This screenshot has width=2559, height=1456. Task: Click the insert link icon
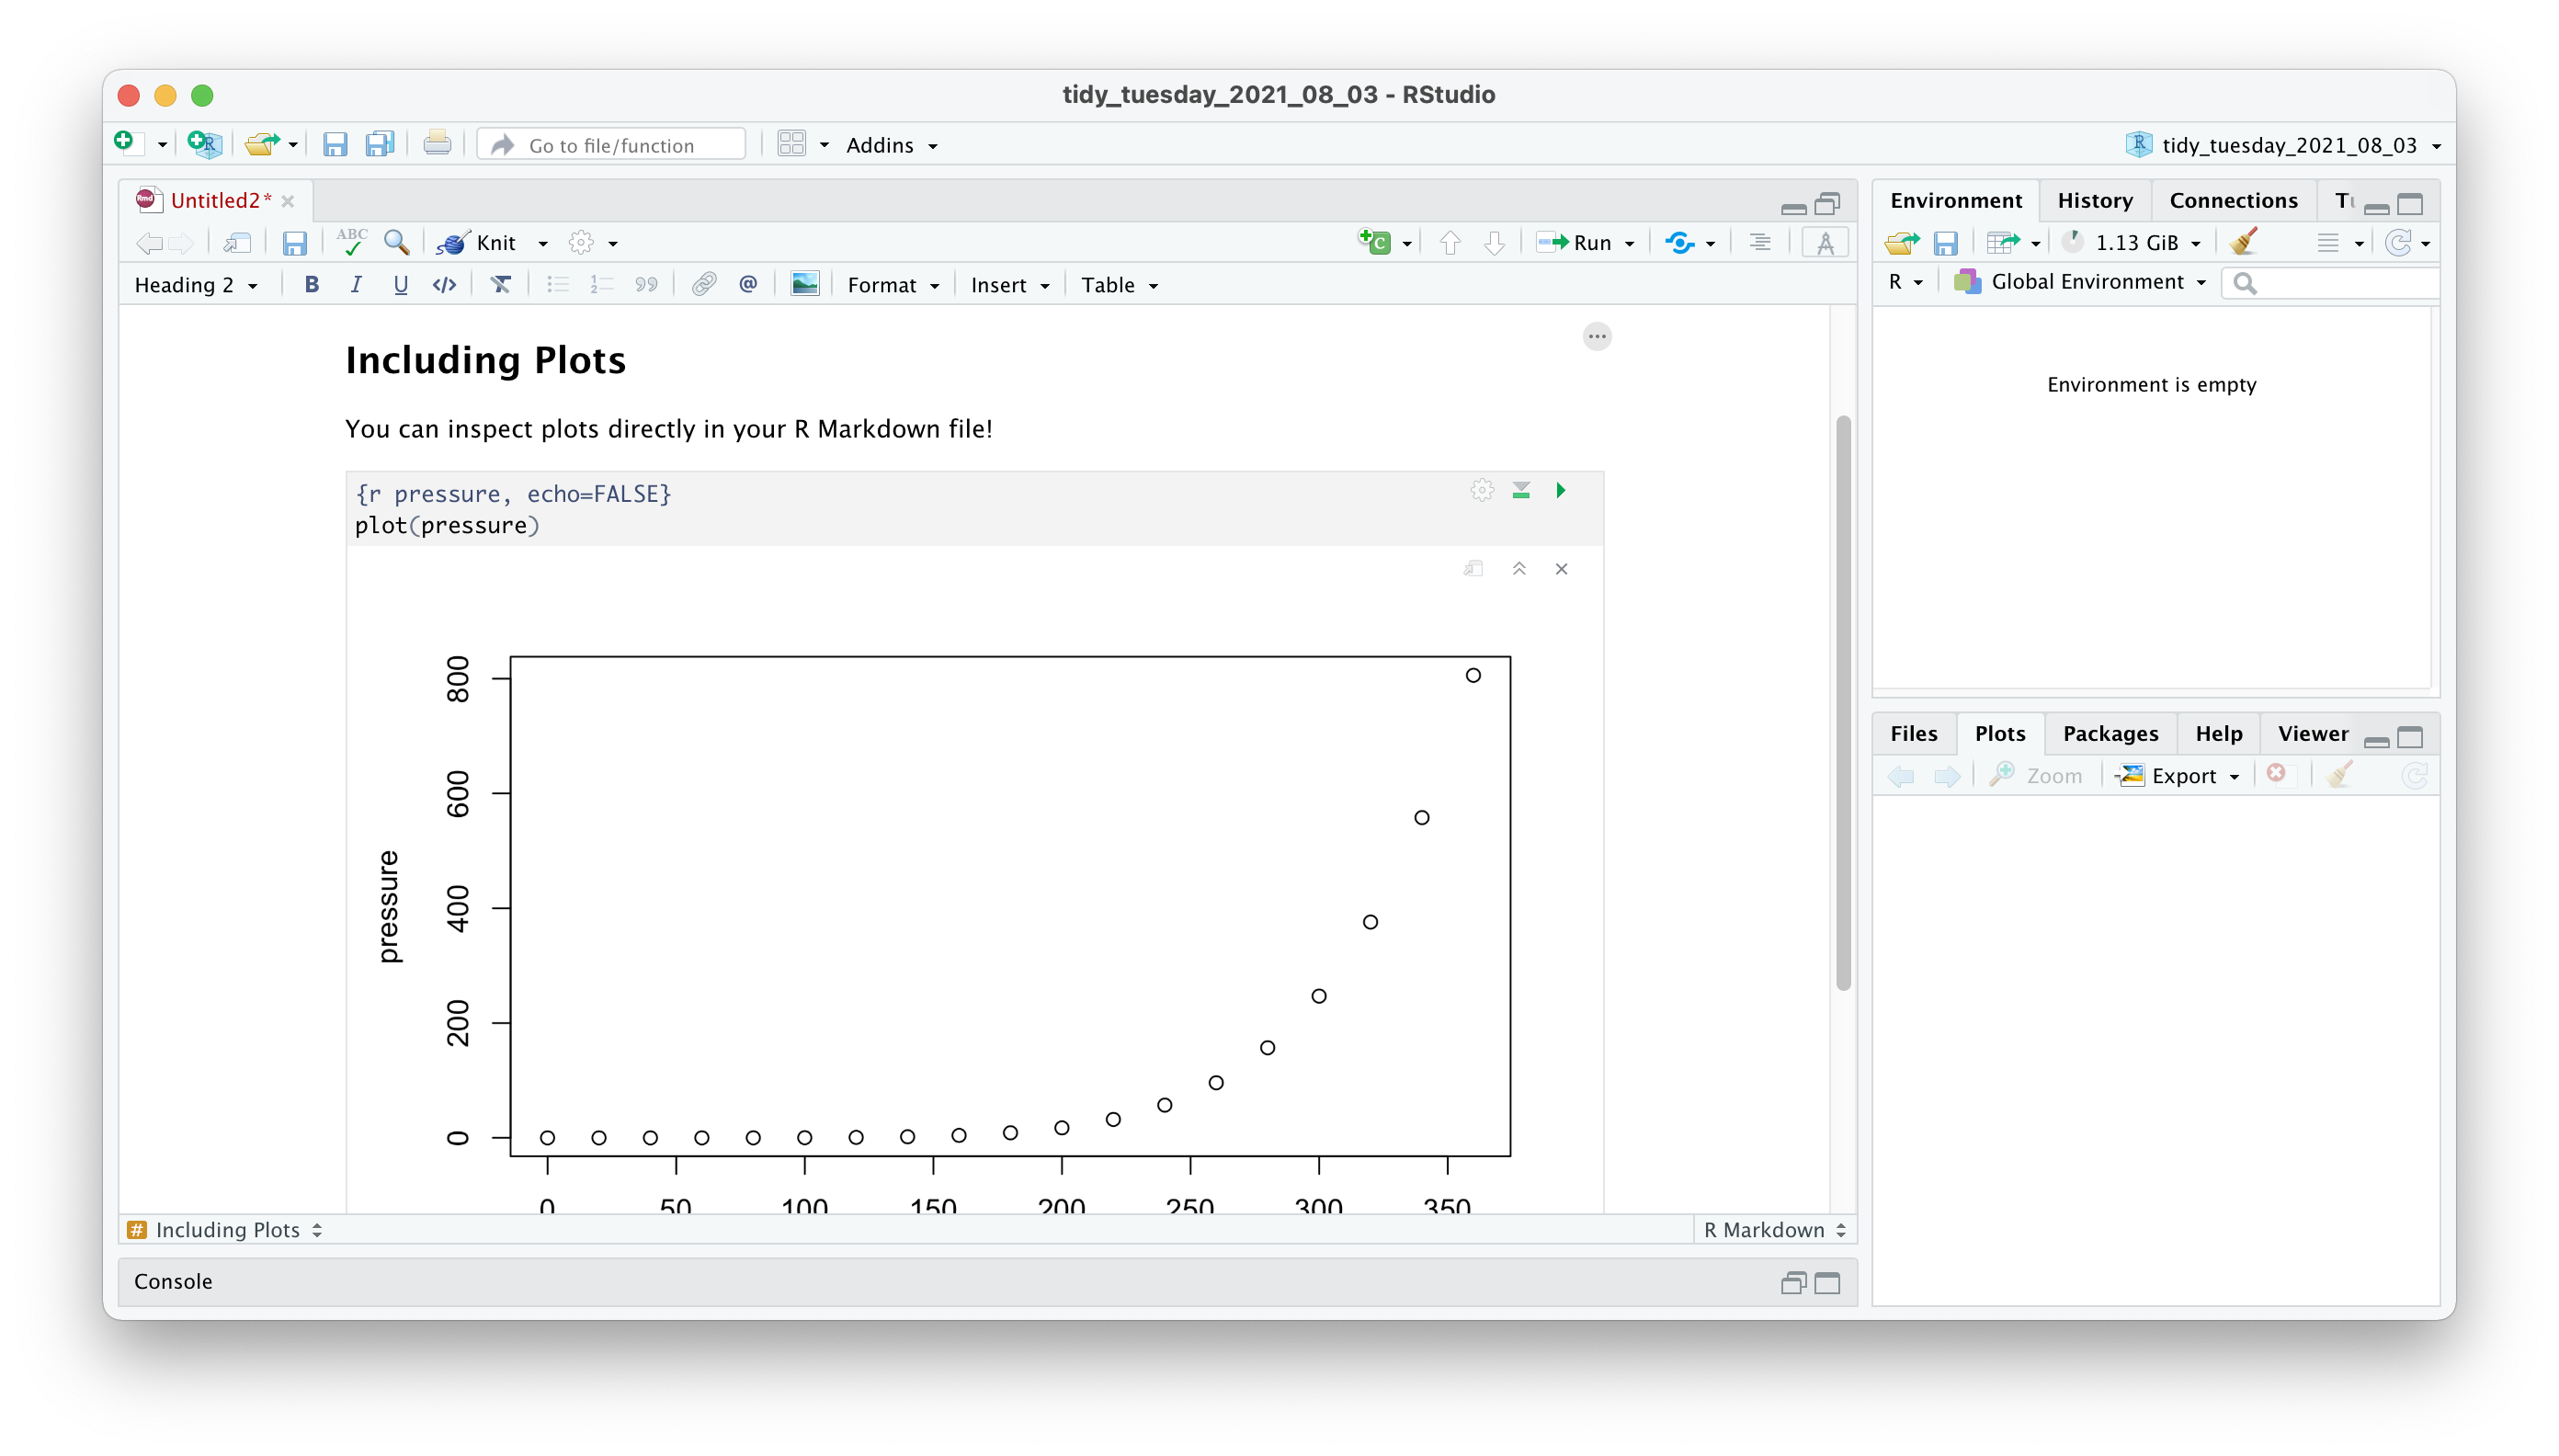(704, 285)
